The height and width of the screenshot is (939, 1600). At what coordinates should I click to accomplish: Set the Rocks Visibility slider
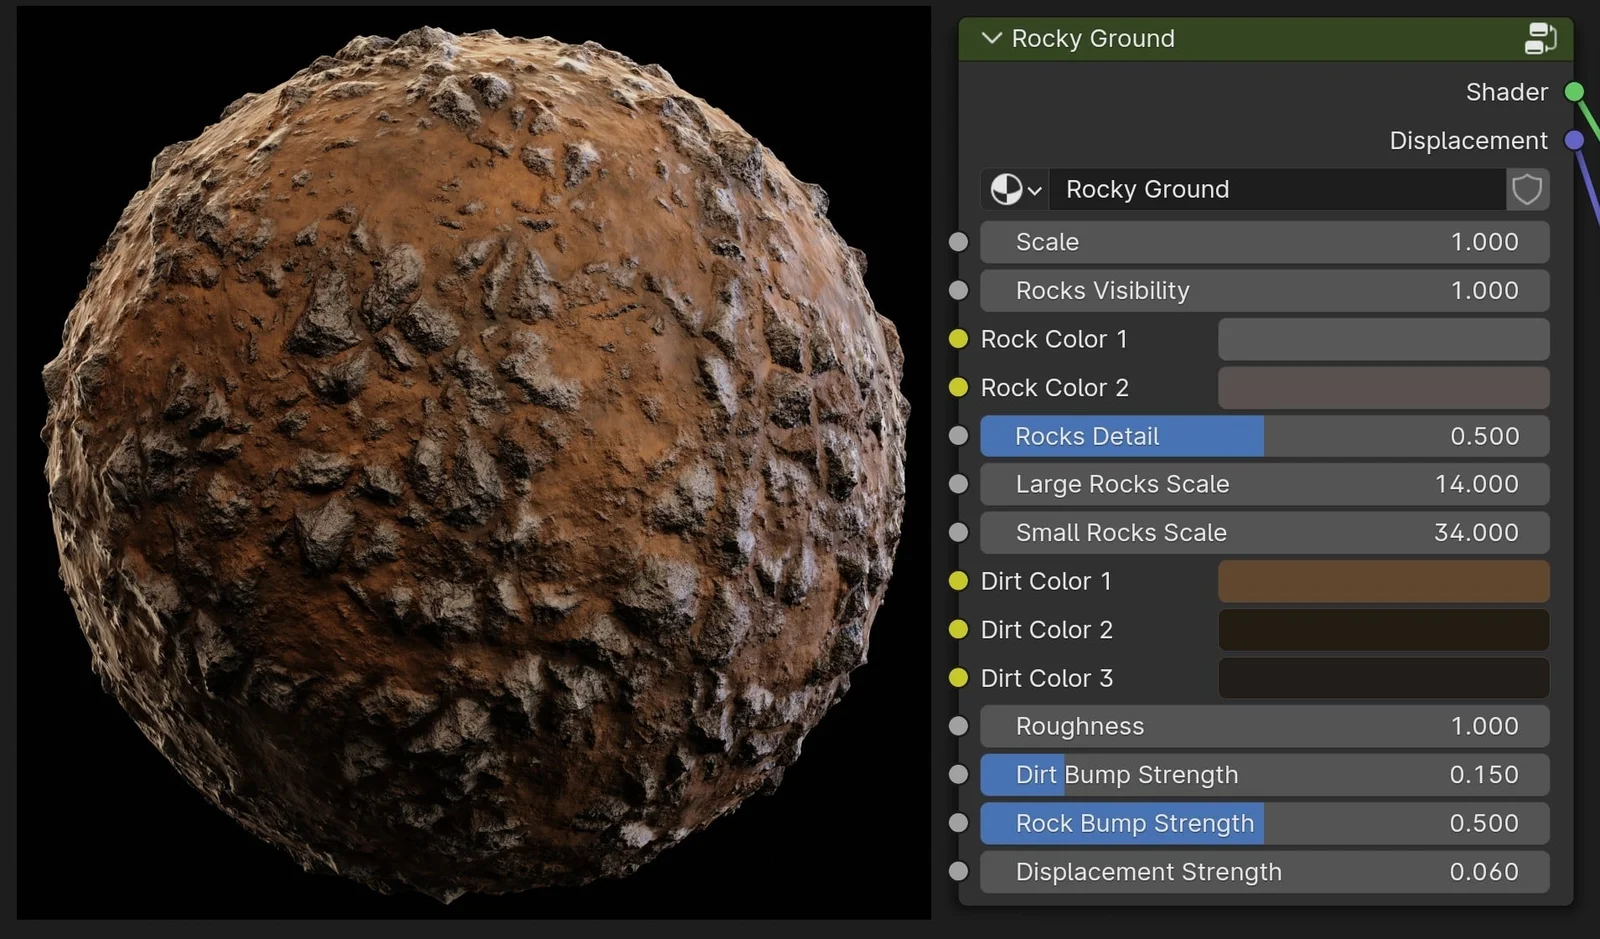click(1263, 290)
